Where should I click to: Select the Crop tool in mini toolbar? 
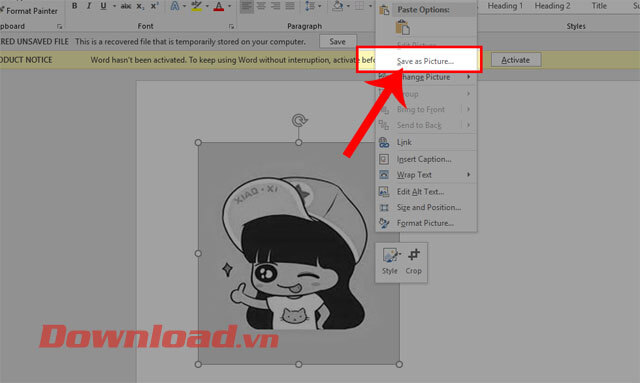pyautogui.click(x=413, y=261)
